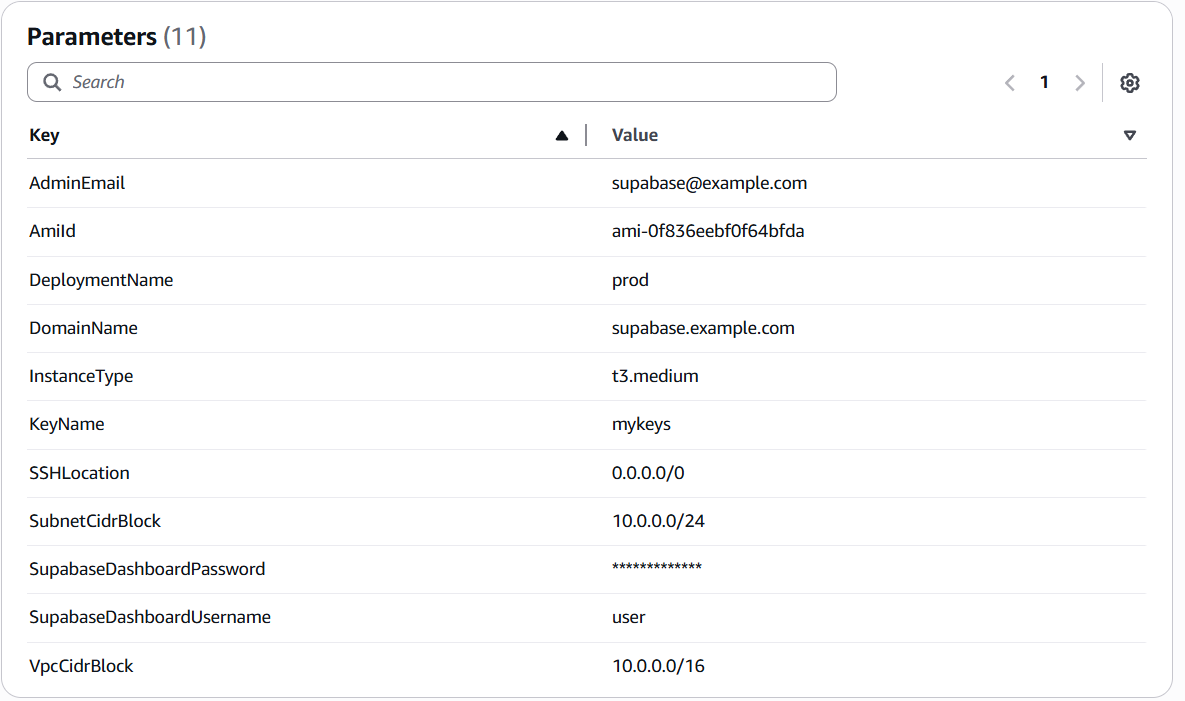Viewport: 1185px width, 701px height.
Task: Select the SSHLocation key
Action: 79,473
